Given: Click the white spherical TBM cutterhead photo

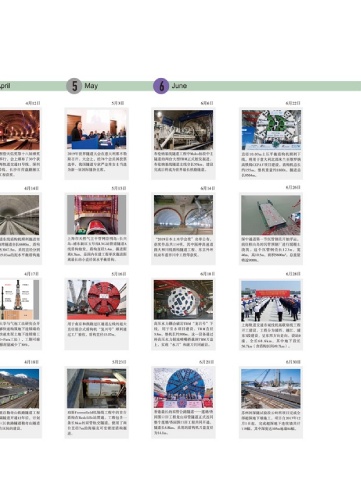Looking at the screenshot, I should (183, 300).
